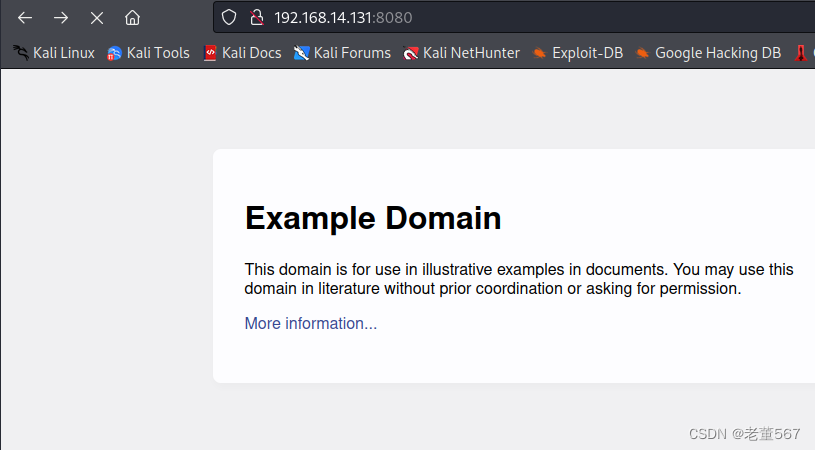Go back using the left arrow button

coord(25,18)
